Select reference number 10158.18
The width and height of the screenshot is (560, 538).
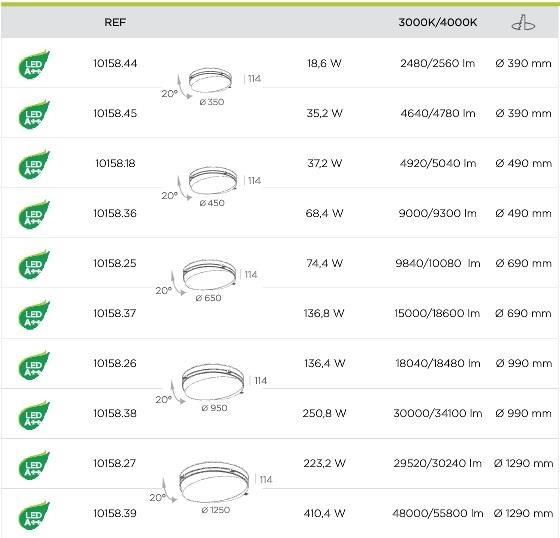click(x=115, y=163)
